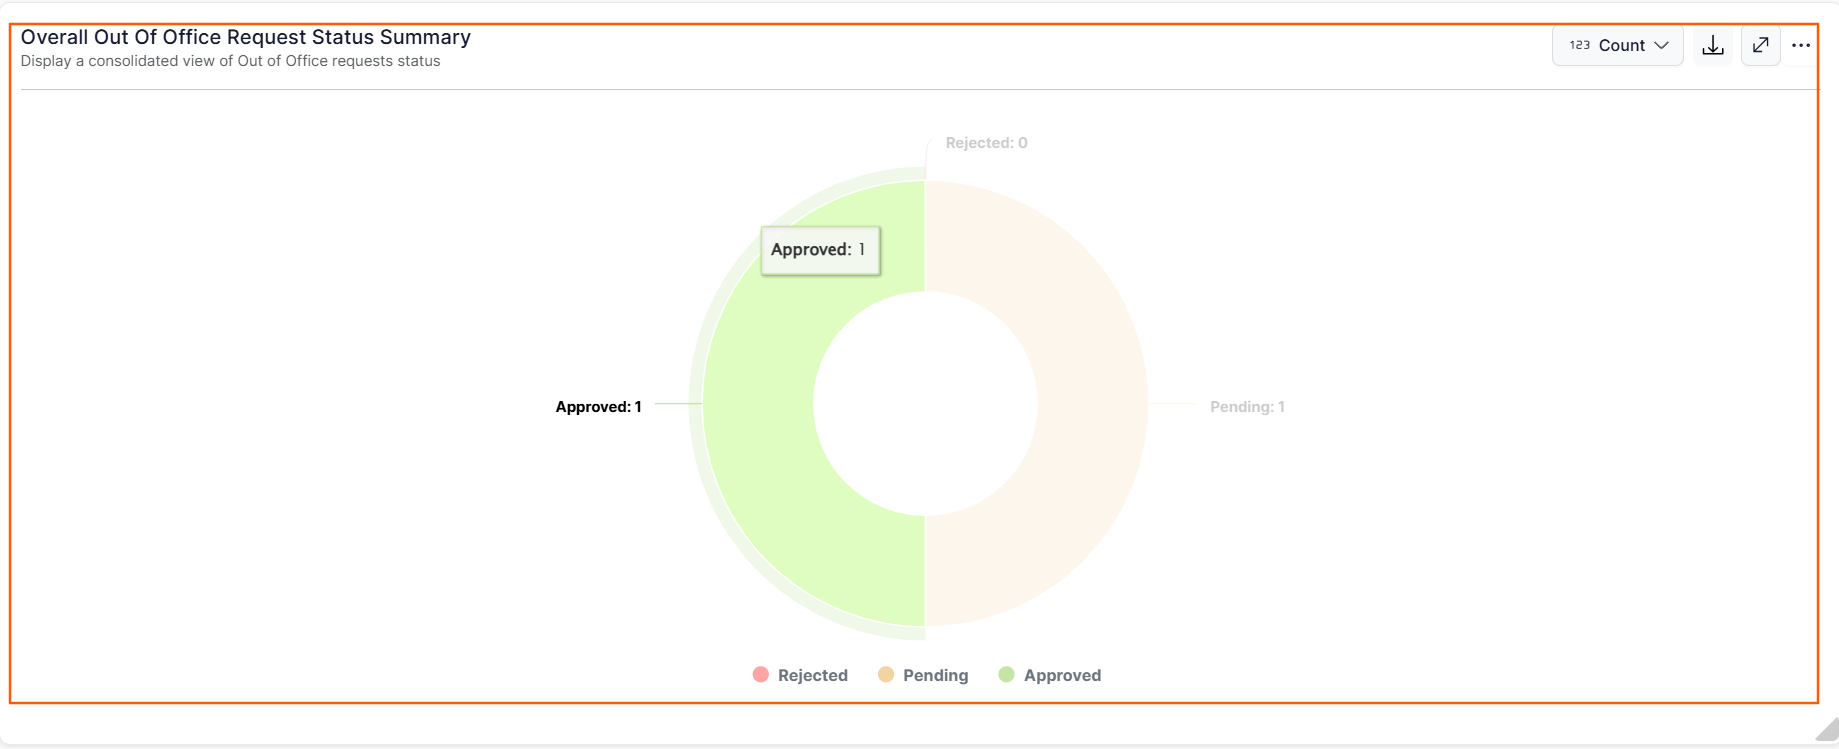This screenshot has height=749, width=1839.
Task: Click the red Rejected legend dot
Action: [x=761, y=675]
